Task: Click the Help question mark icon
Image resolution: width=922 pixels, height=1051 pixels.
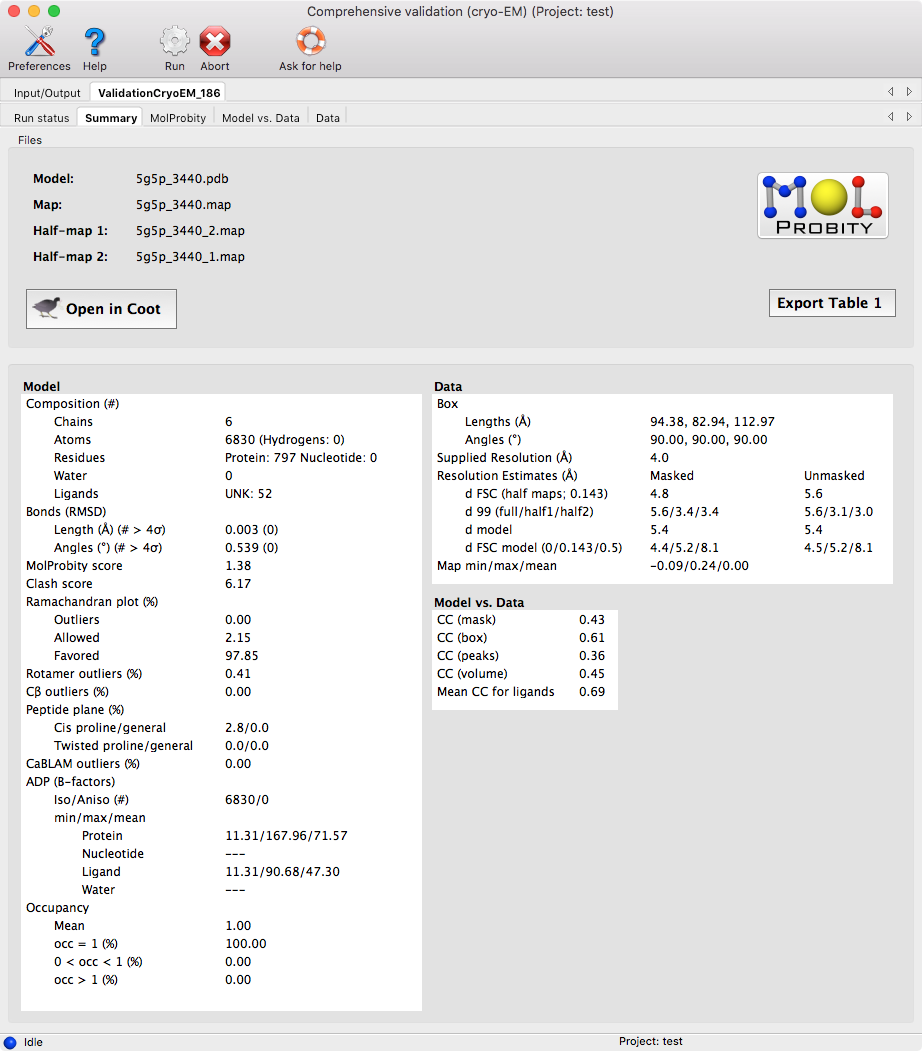Action: (95, 43)
